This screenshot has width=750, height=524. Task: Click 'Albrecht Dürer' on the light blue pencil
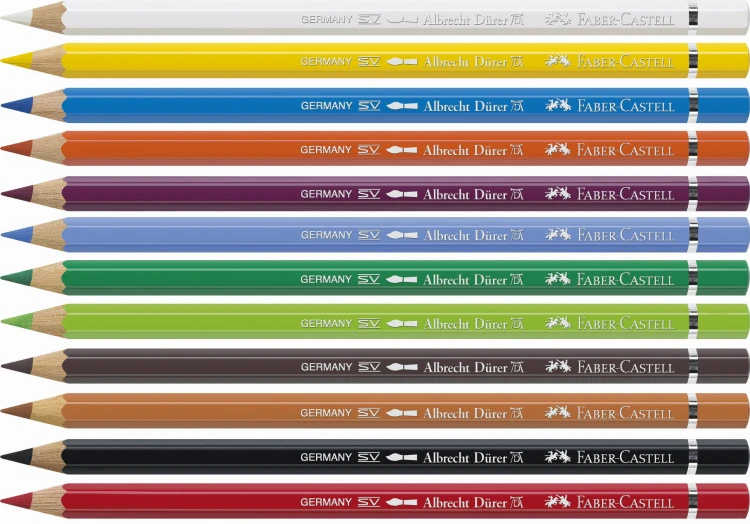465,235
